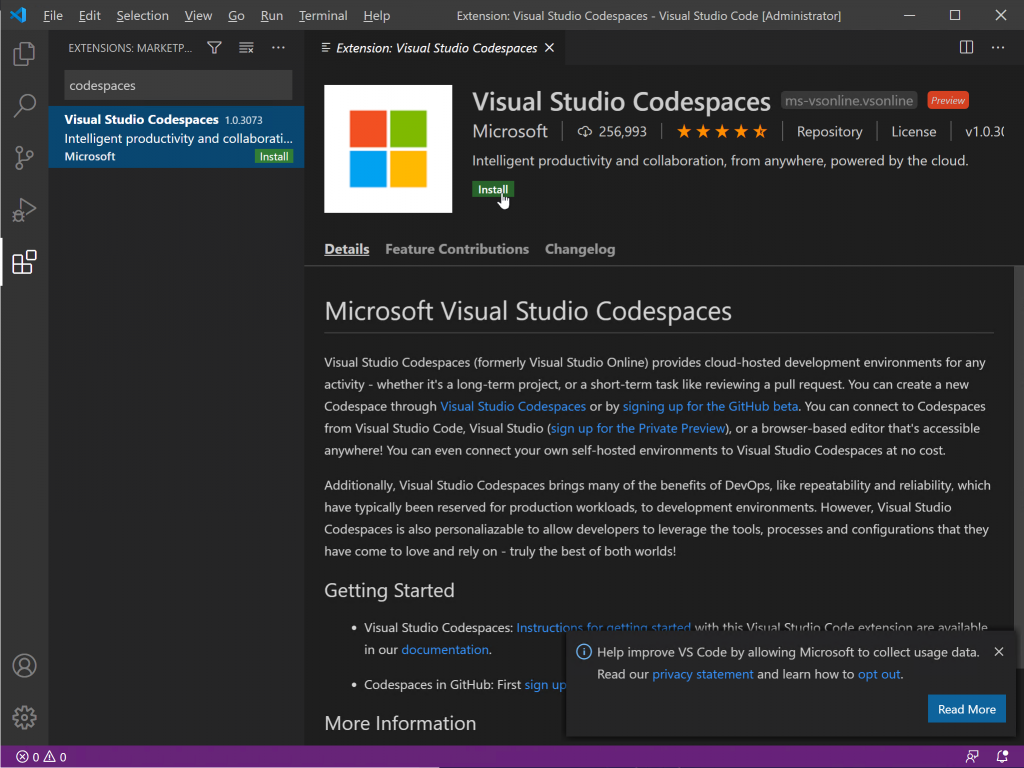Screen dimensions: 1024x768
Task: Clear extensions search results icon
Action: pos(246,48)
